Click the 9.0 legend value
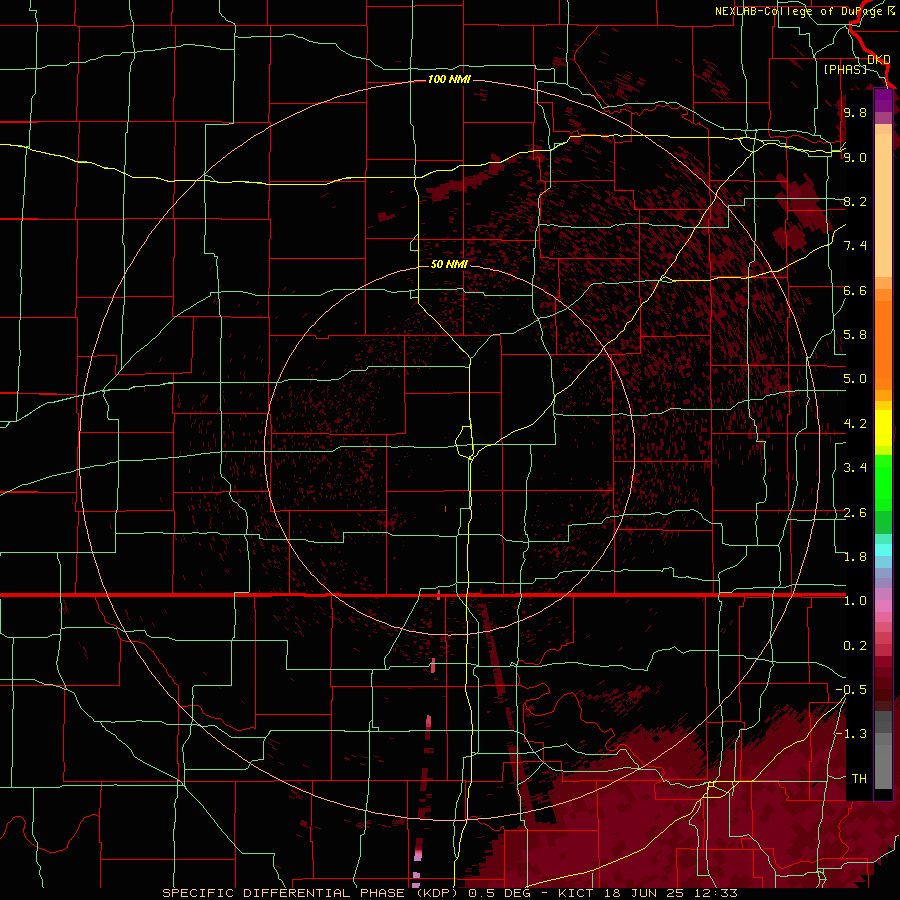The width and height of the screenshot is (900, 900). coord(855,157)
